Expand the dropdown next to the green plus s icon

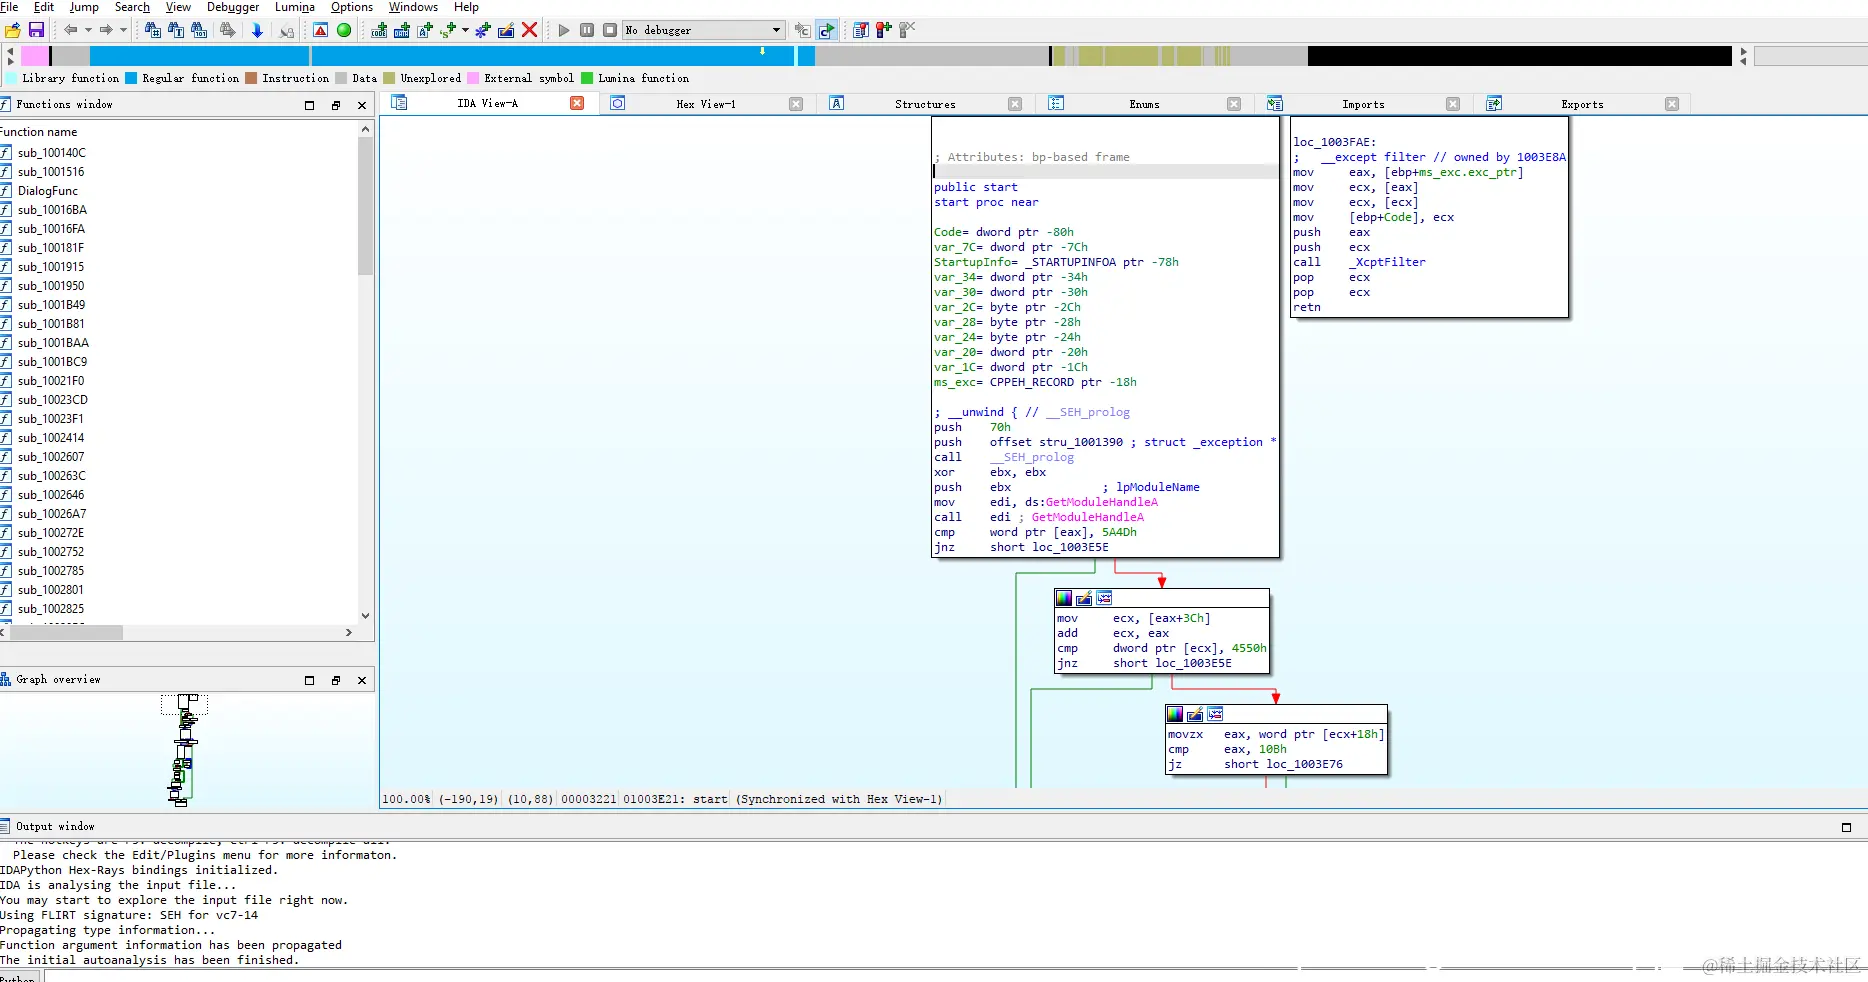tap(465, 30)
